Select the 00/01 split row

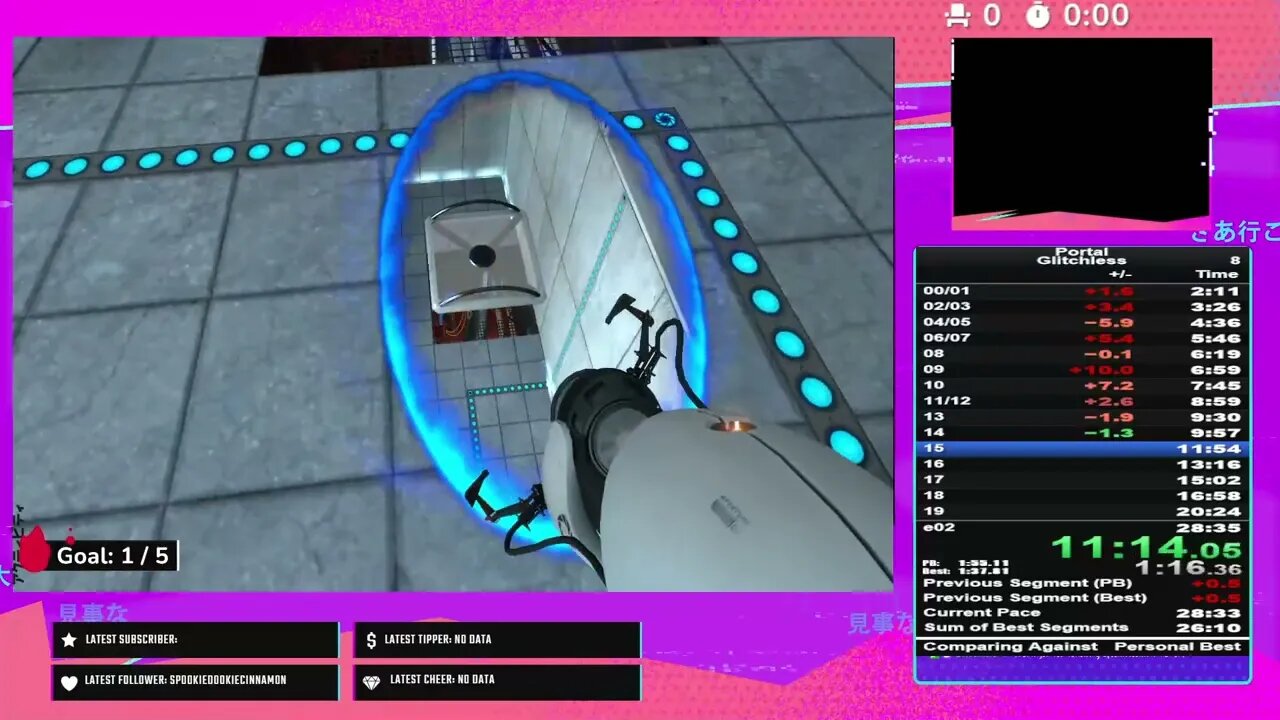click(x=1082, y=291)
